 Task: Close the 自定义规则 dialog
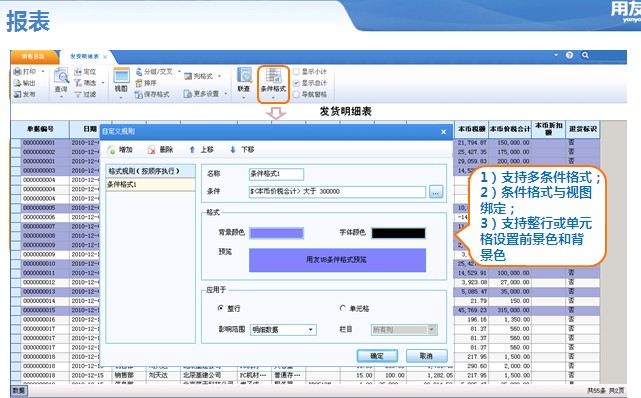click(444, 132)
